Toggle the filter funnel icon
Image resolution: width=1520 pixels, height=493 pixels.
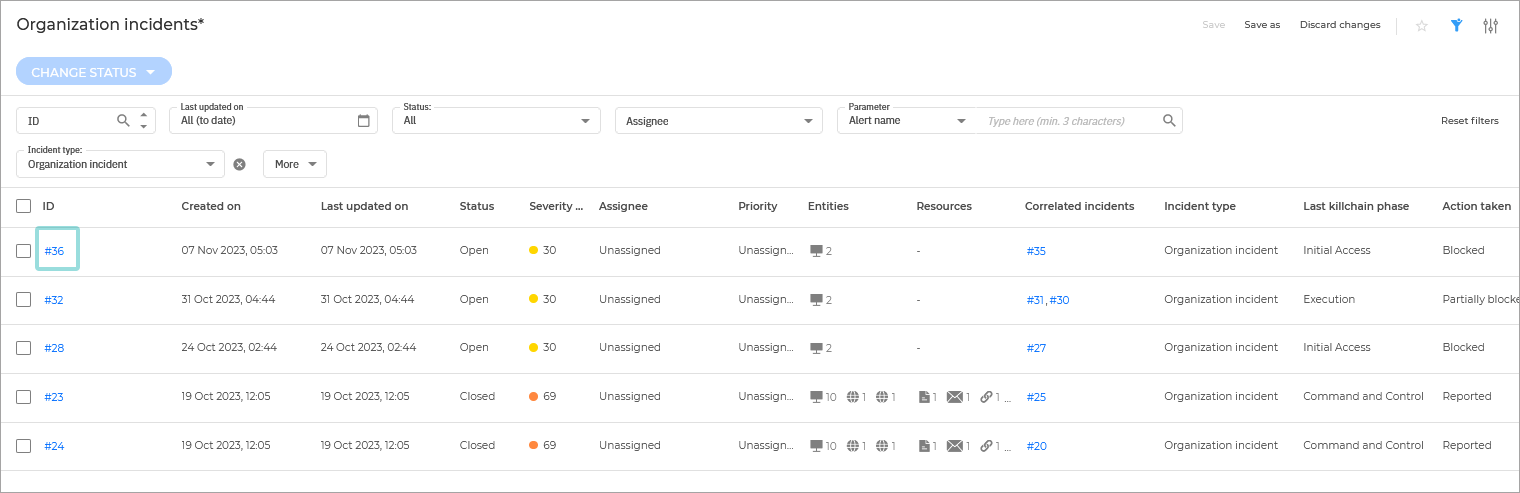[1457, 26]
